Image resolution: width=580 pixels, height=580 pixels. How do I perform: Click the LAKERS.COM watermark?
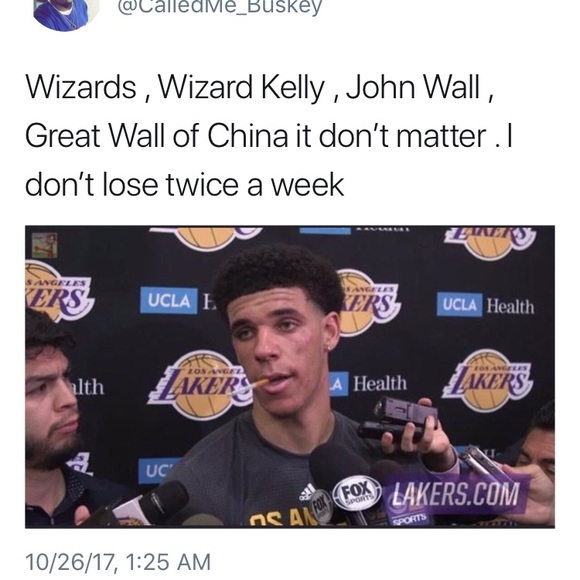(x=455, y=494)
